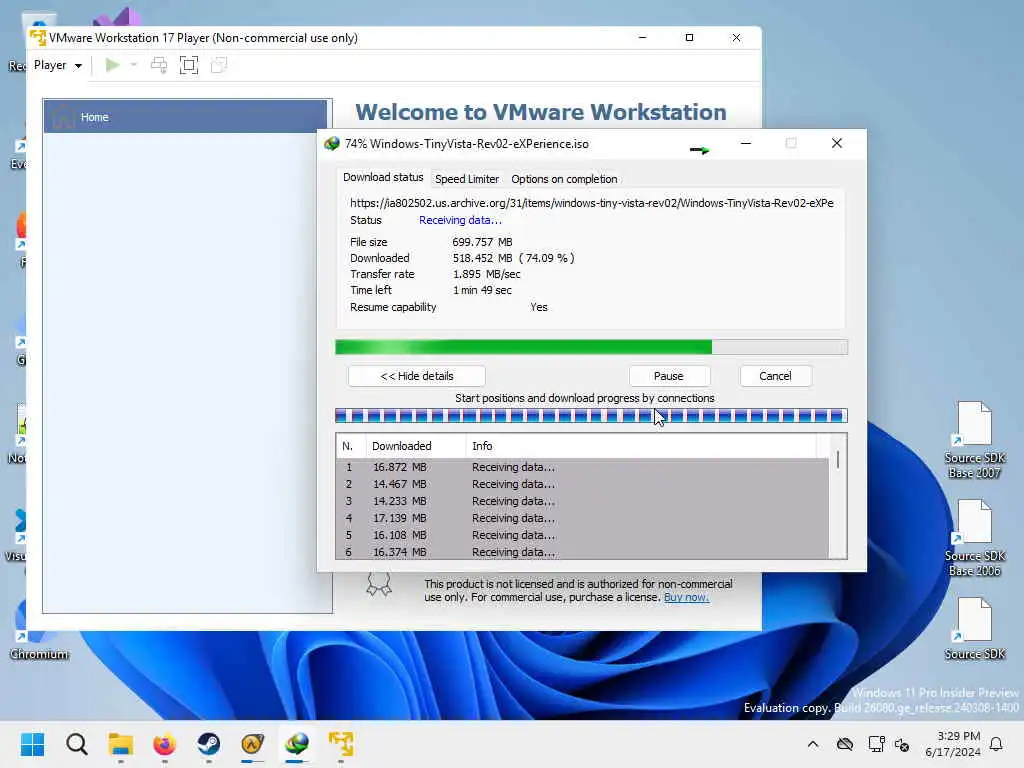Click Hide details button
Screen dimensions: 1024x768
point(417,376)
